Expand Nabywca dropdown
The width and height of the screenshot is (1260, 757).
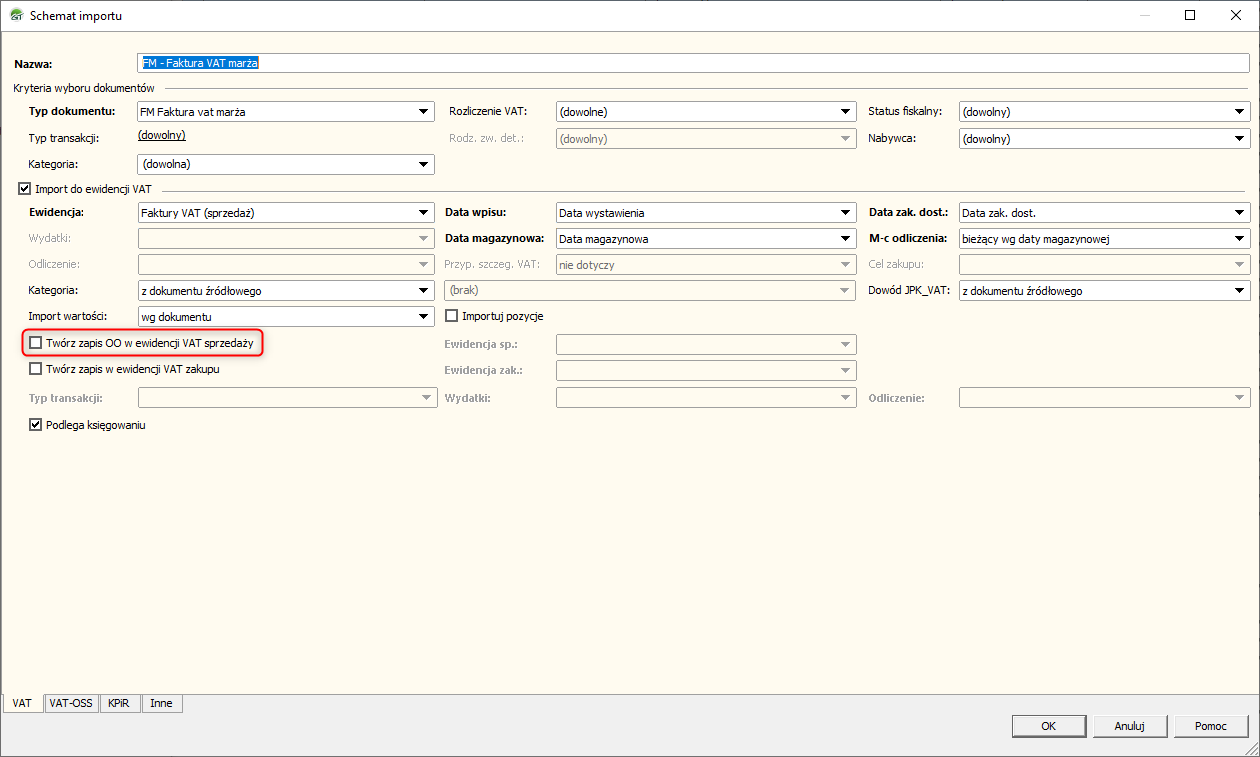[x=1104, y=139]
